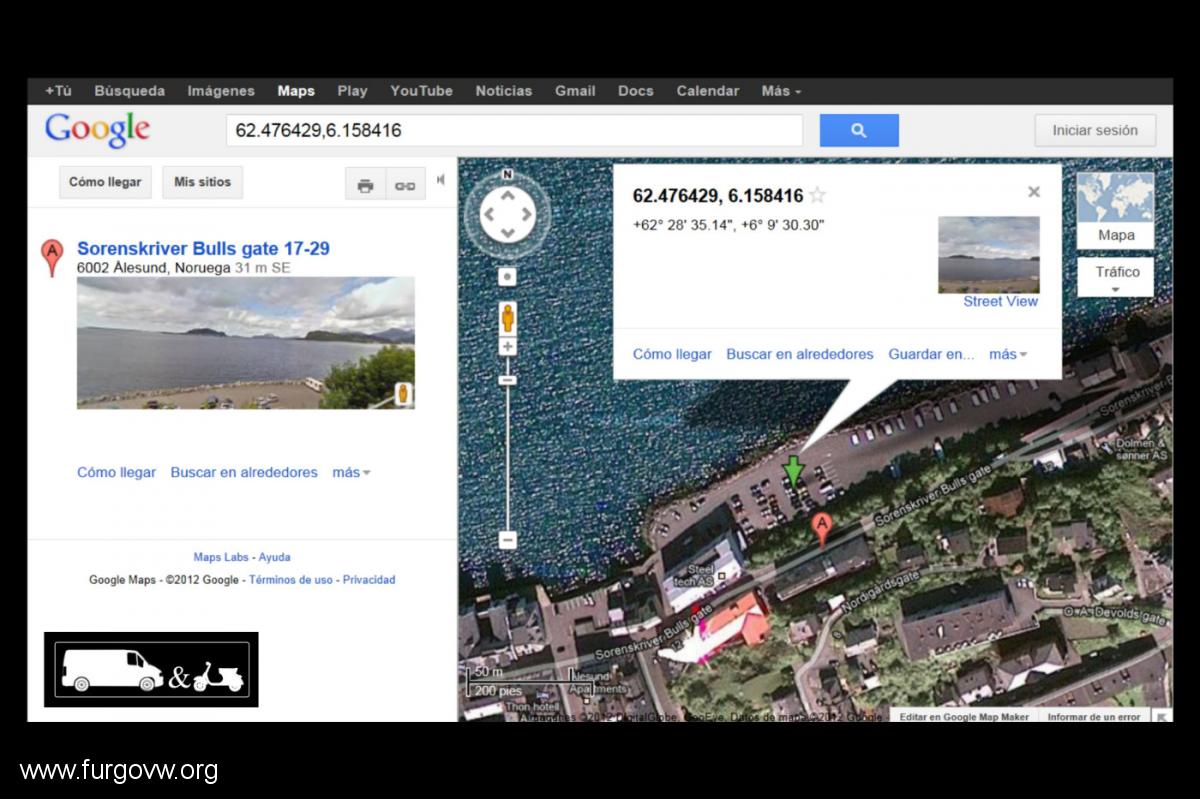Open Play in the top bar
Viewport: 1200px width, 799px height.
(x=352, y=91)
